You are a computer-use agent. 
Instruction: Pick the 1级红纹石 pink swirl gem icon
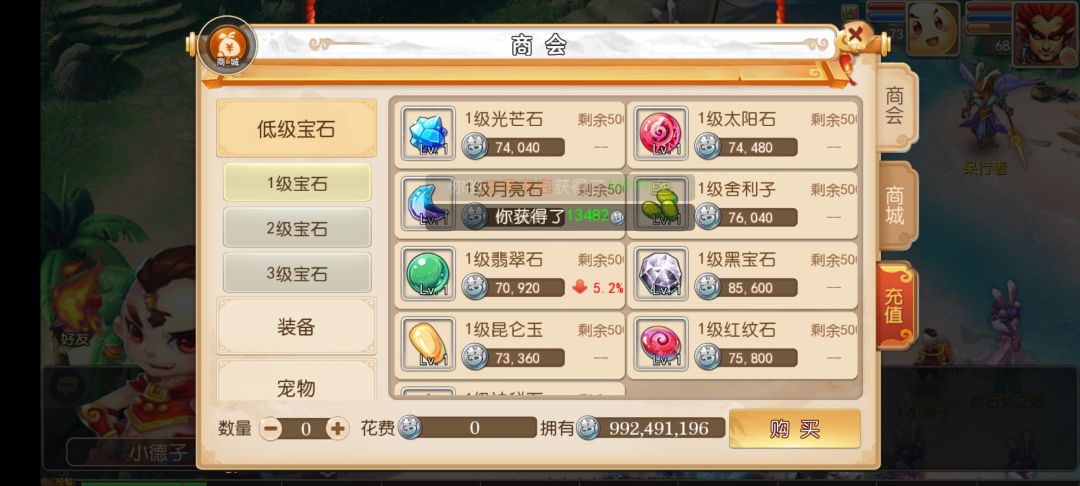(661, 344)
